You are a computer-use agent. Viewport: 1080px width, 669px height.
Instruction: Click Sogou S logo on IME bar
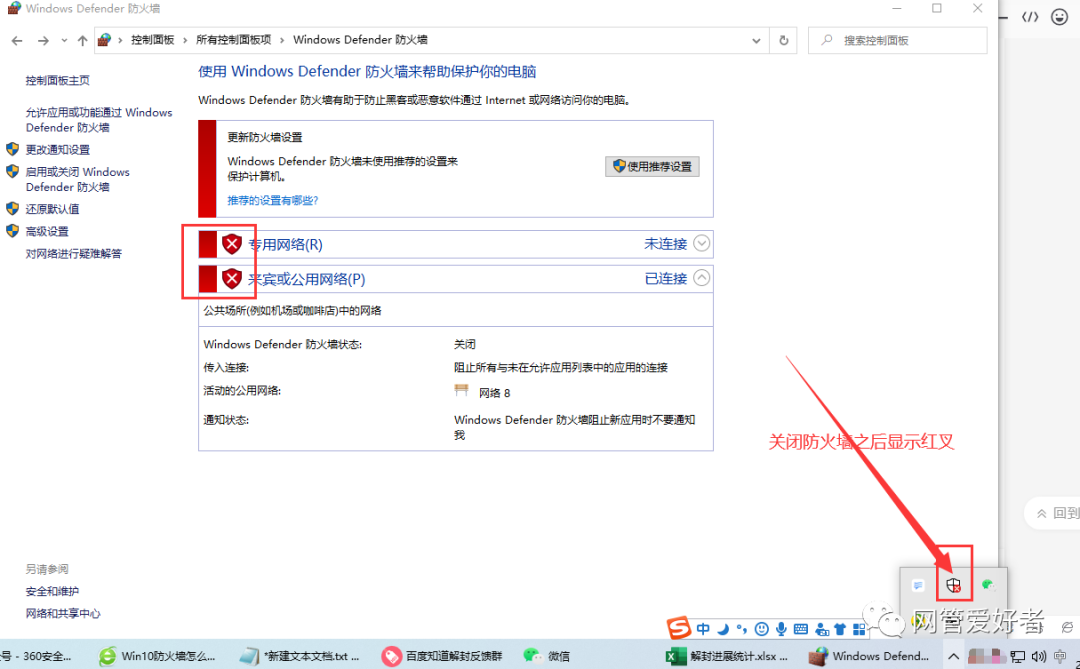(678, 628)
